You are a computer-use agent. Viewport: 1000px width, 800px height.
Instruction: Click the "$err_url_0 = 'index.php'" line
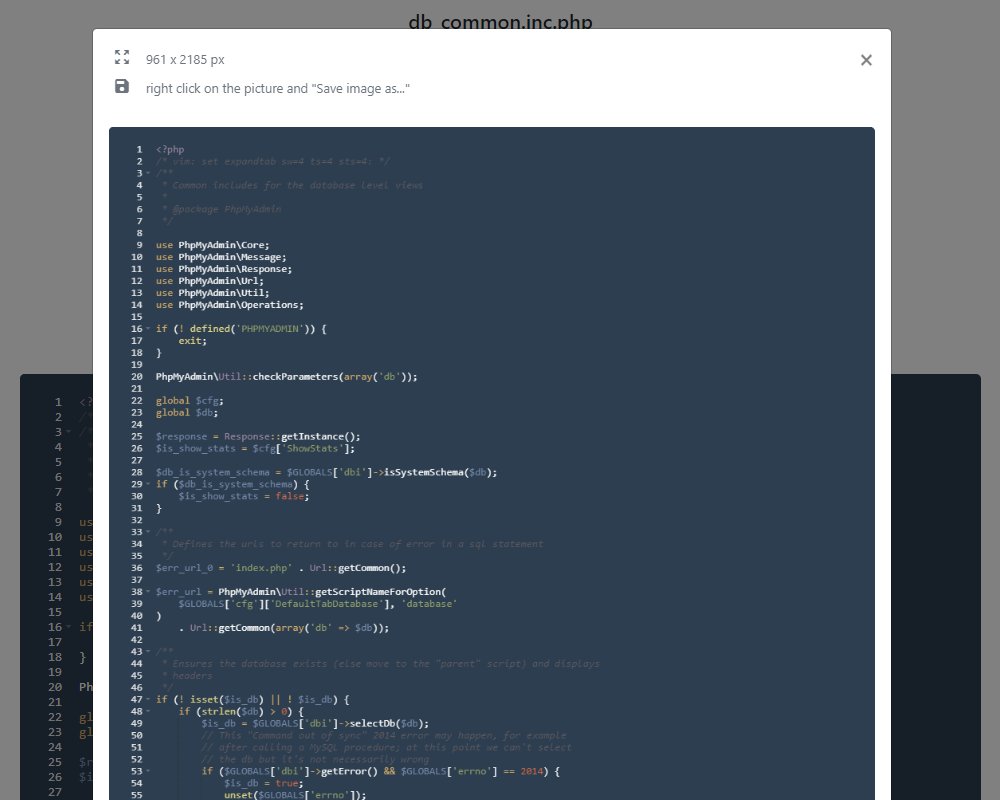pos(281,568)
